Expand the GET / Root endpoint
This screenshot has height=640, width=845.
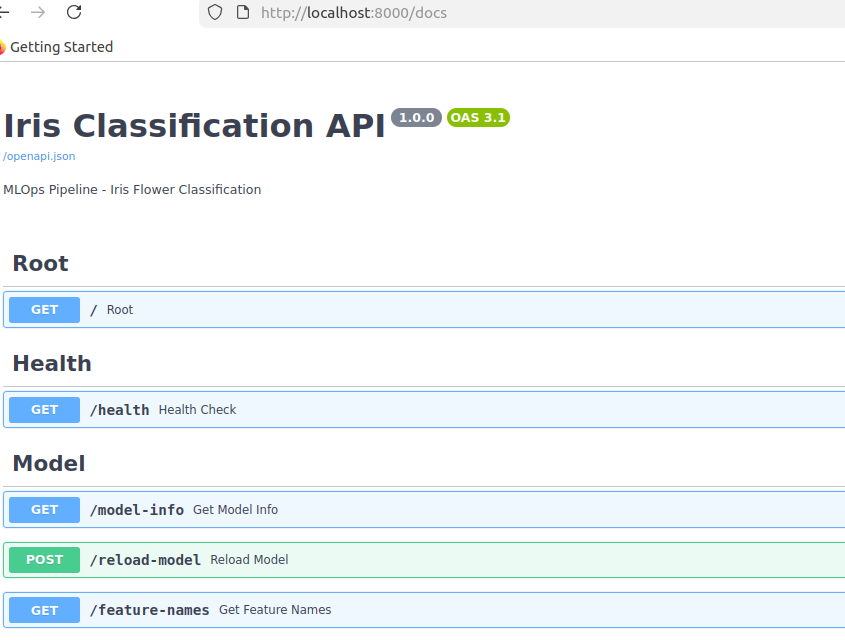[400, 310]
